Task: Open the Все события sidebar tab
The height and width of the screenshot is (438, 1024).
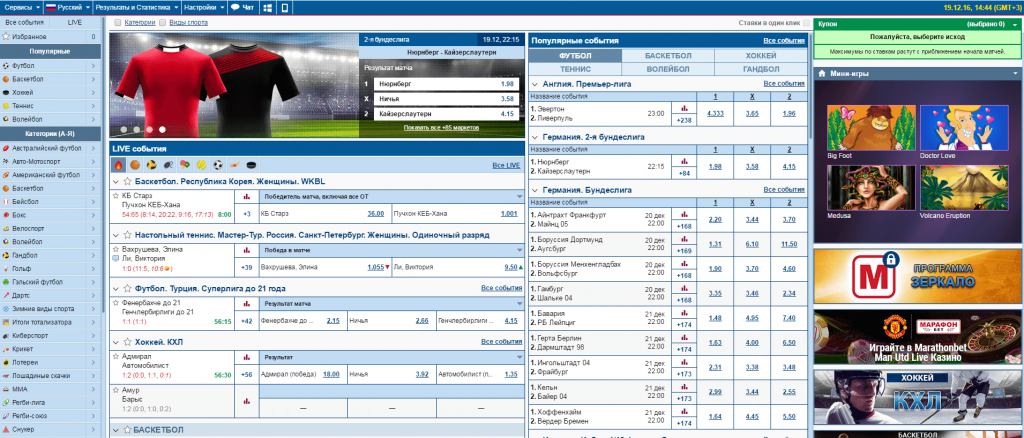Action: (24, 22)
